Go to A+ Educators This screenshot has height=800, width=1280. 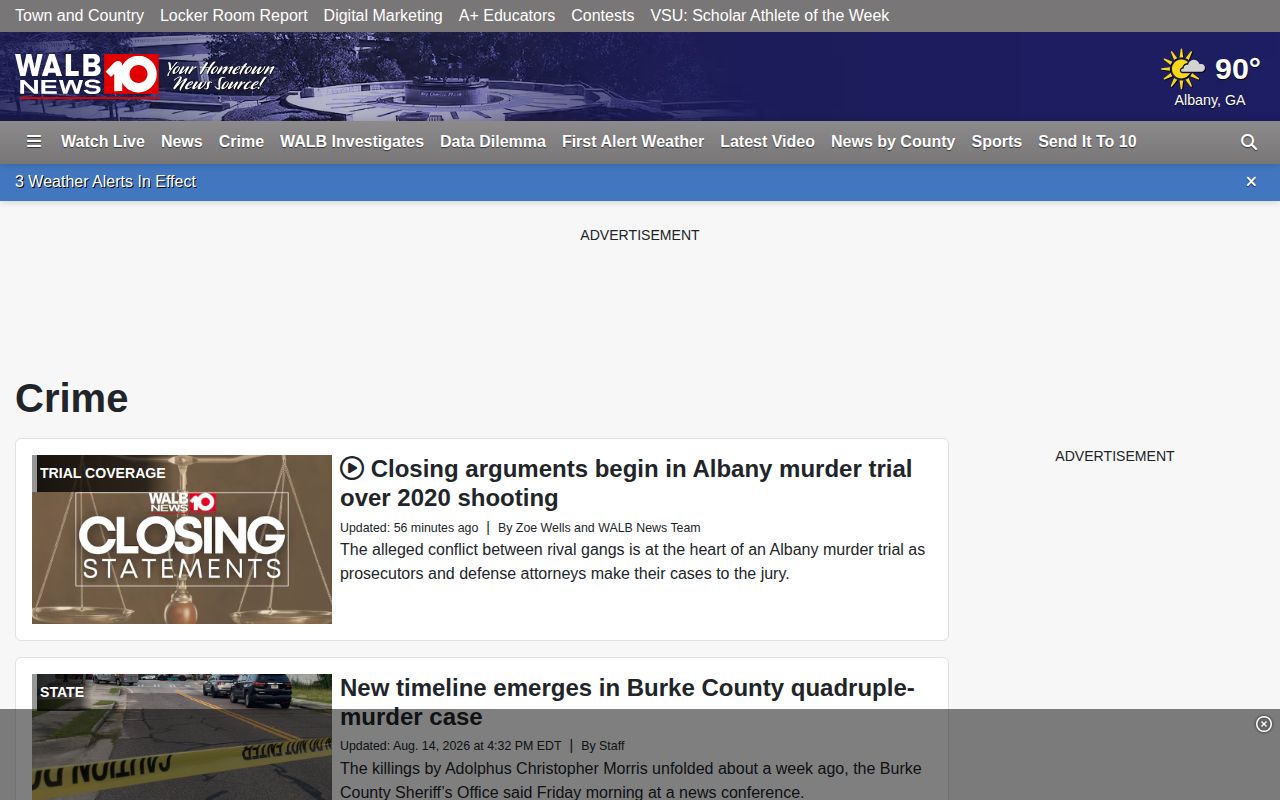point(507,16)
